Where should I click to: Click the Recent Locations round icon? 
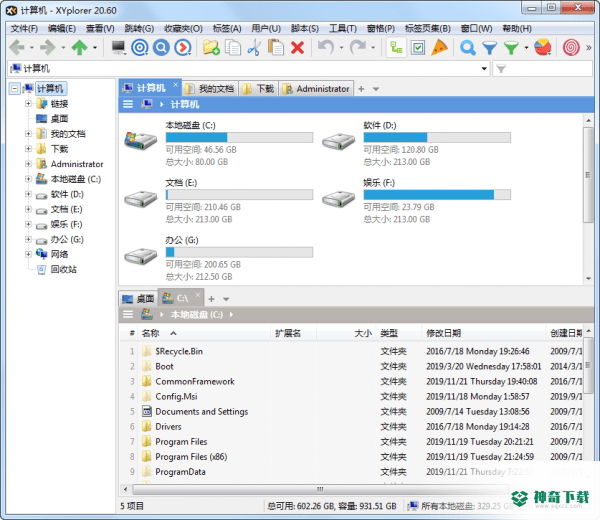click(183, 48)
